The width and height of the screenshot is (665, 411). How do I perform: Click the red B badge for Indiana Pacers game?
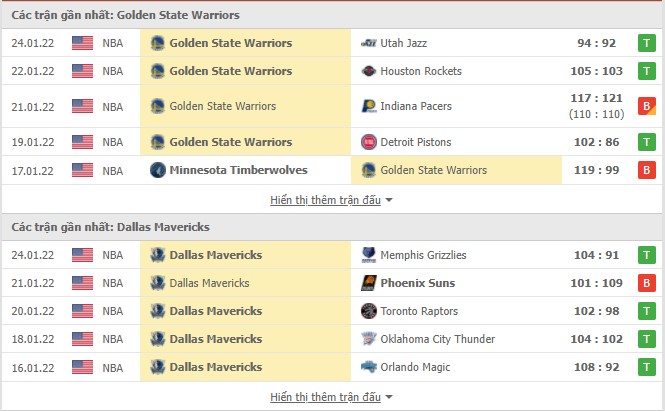tap(647, 106)
